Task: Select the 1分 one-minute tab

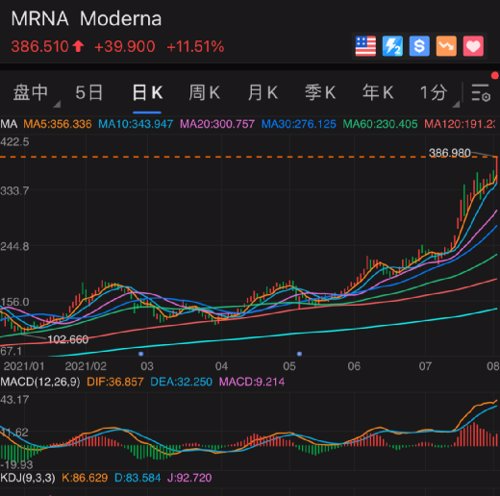Action: [x=433, y=93]
